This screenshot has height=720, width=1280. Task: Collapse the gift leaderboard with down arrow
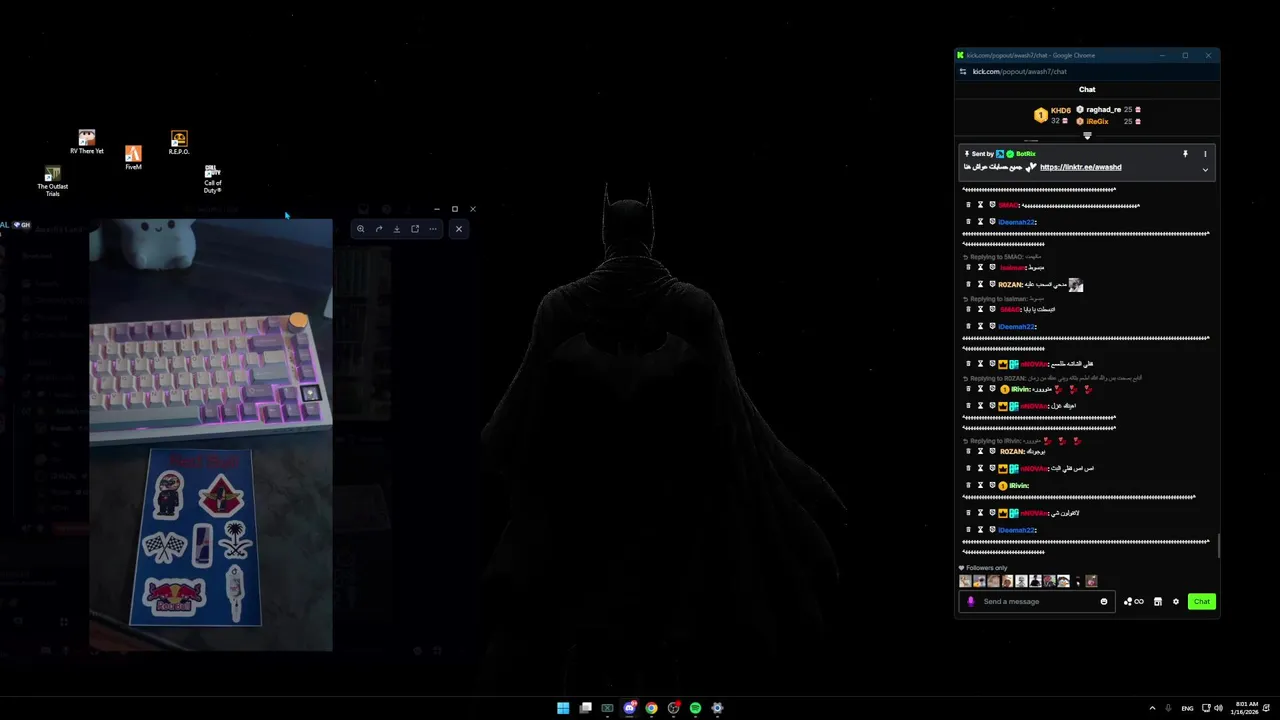pos(1087,136)
